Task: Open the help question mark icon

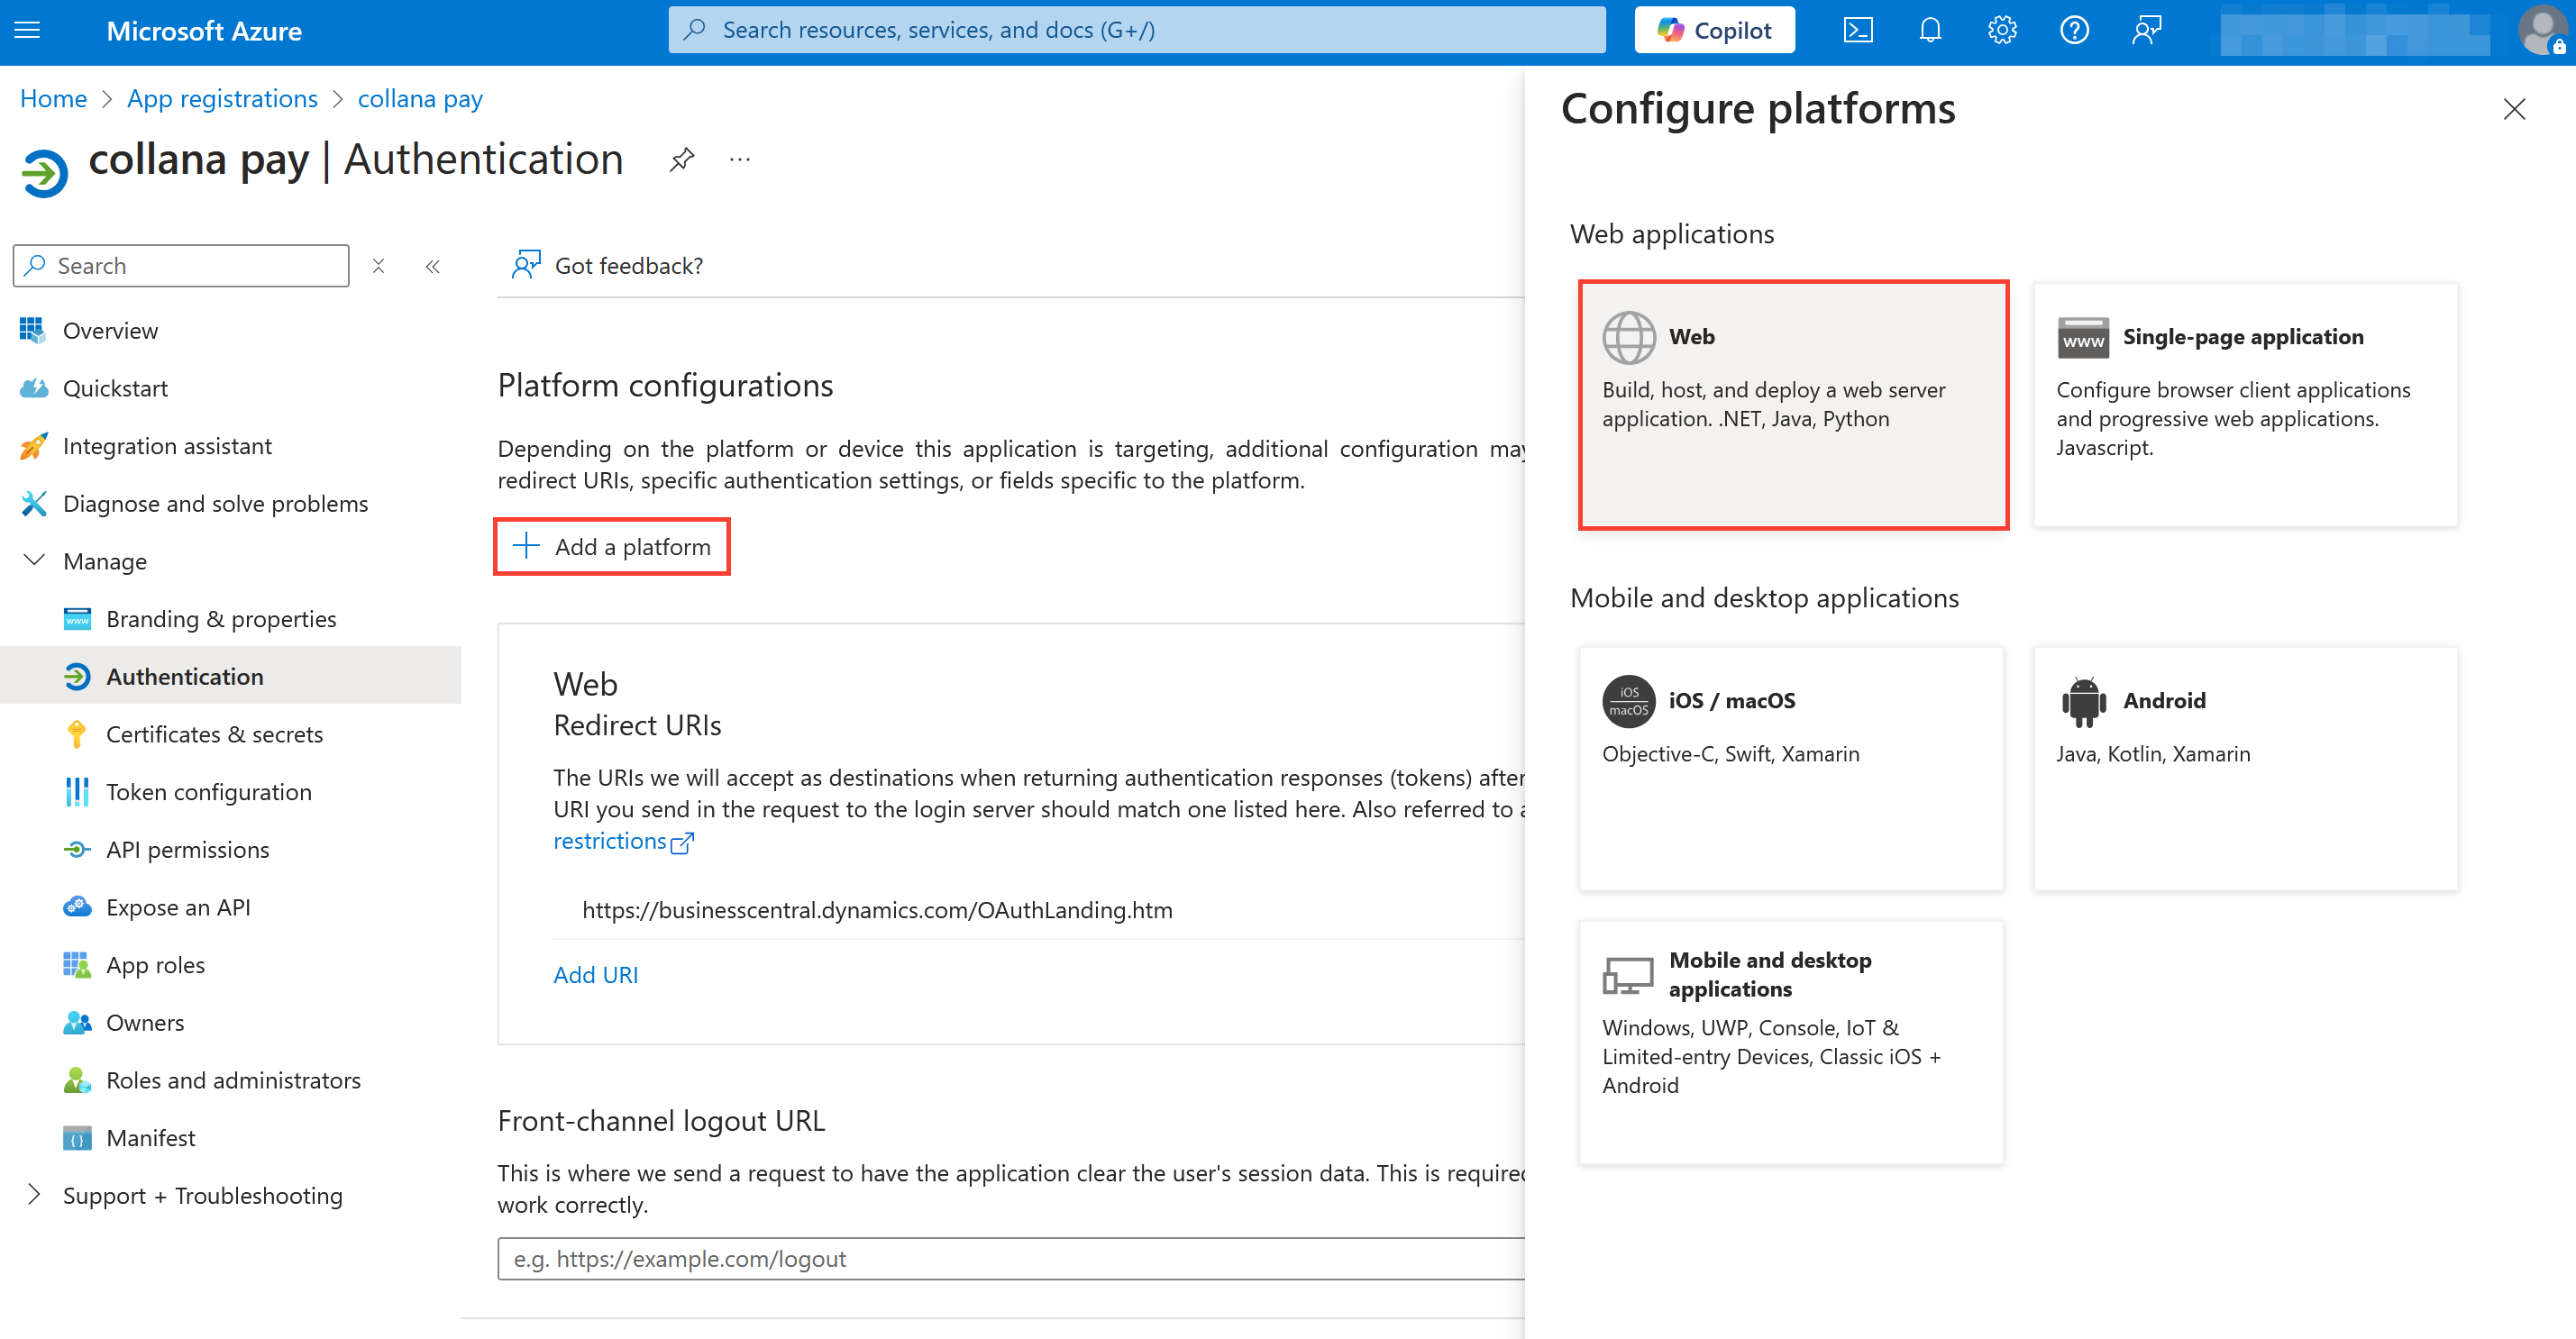Action: tap(2074, 30)
